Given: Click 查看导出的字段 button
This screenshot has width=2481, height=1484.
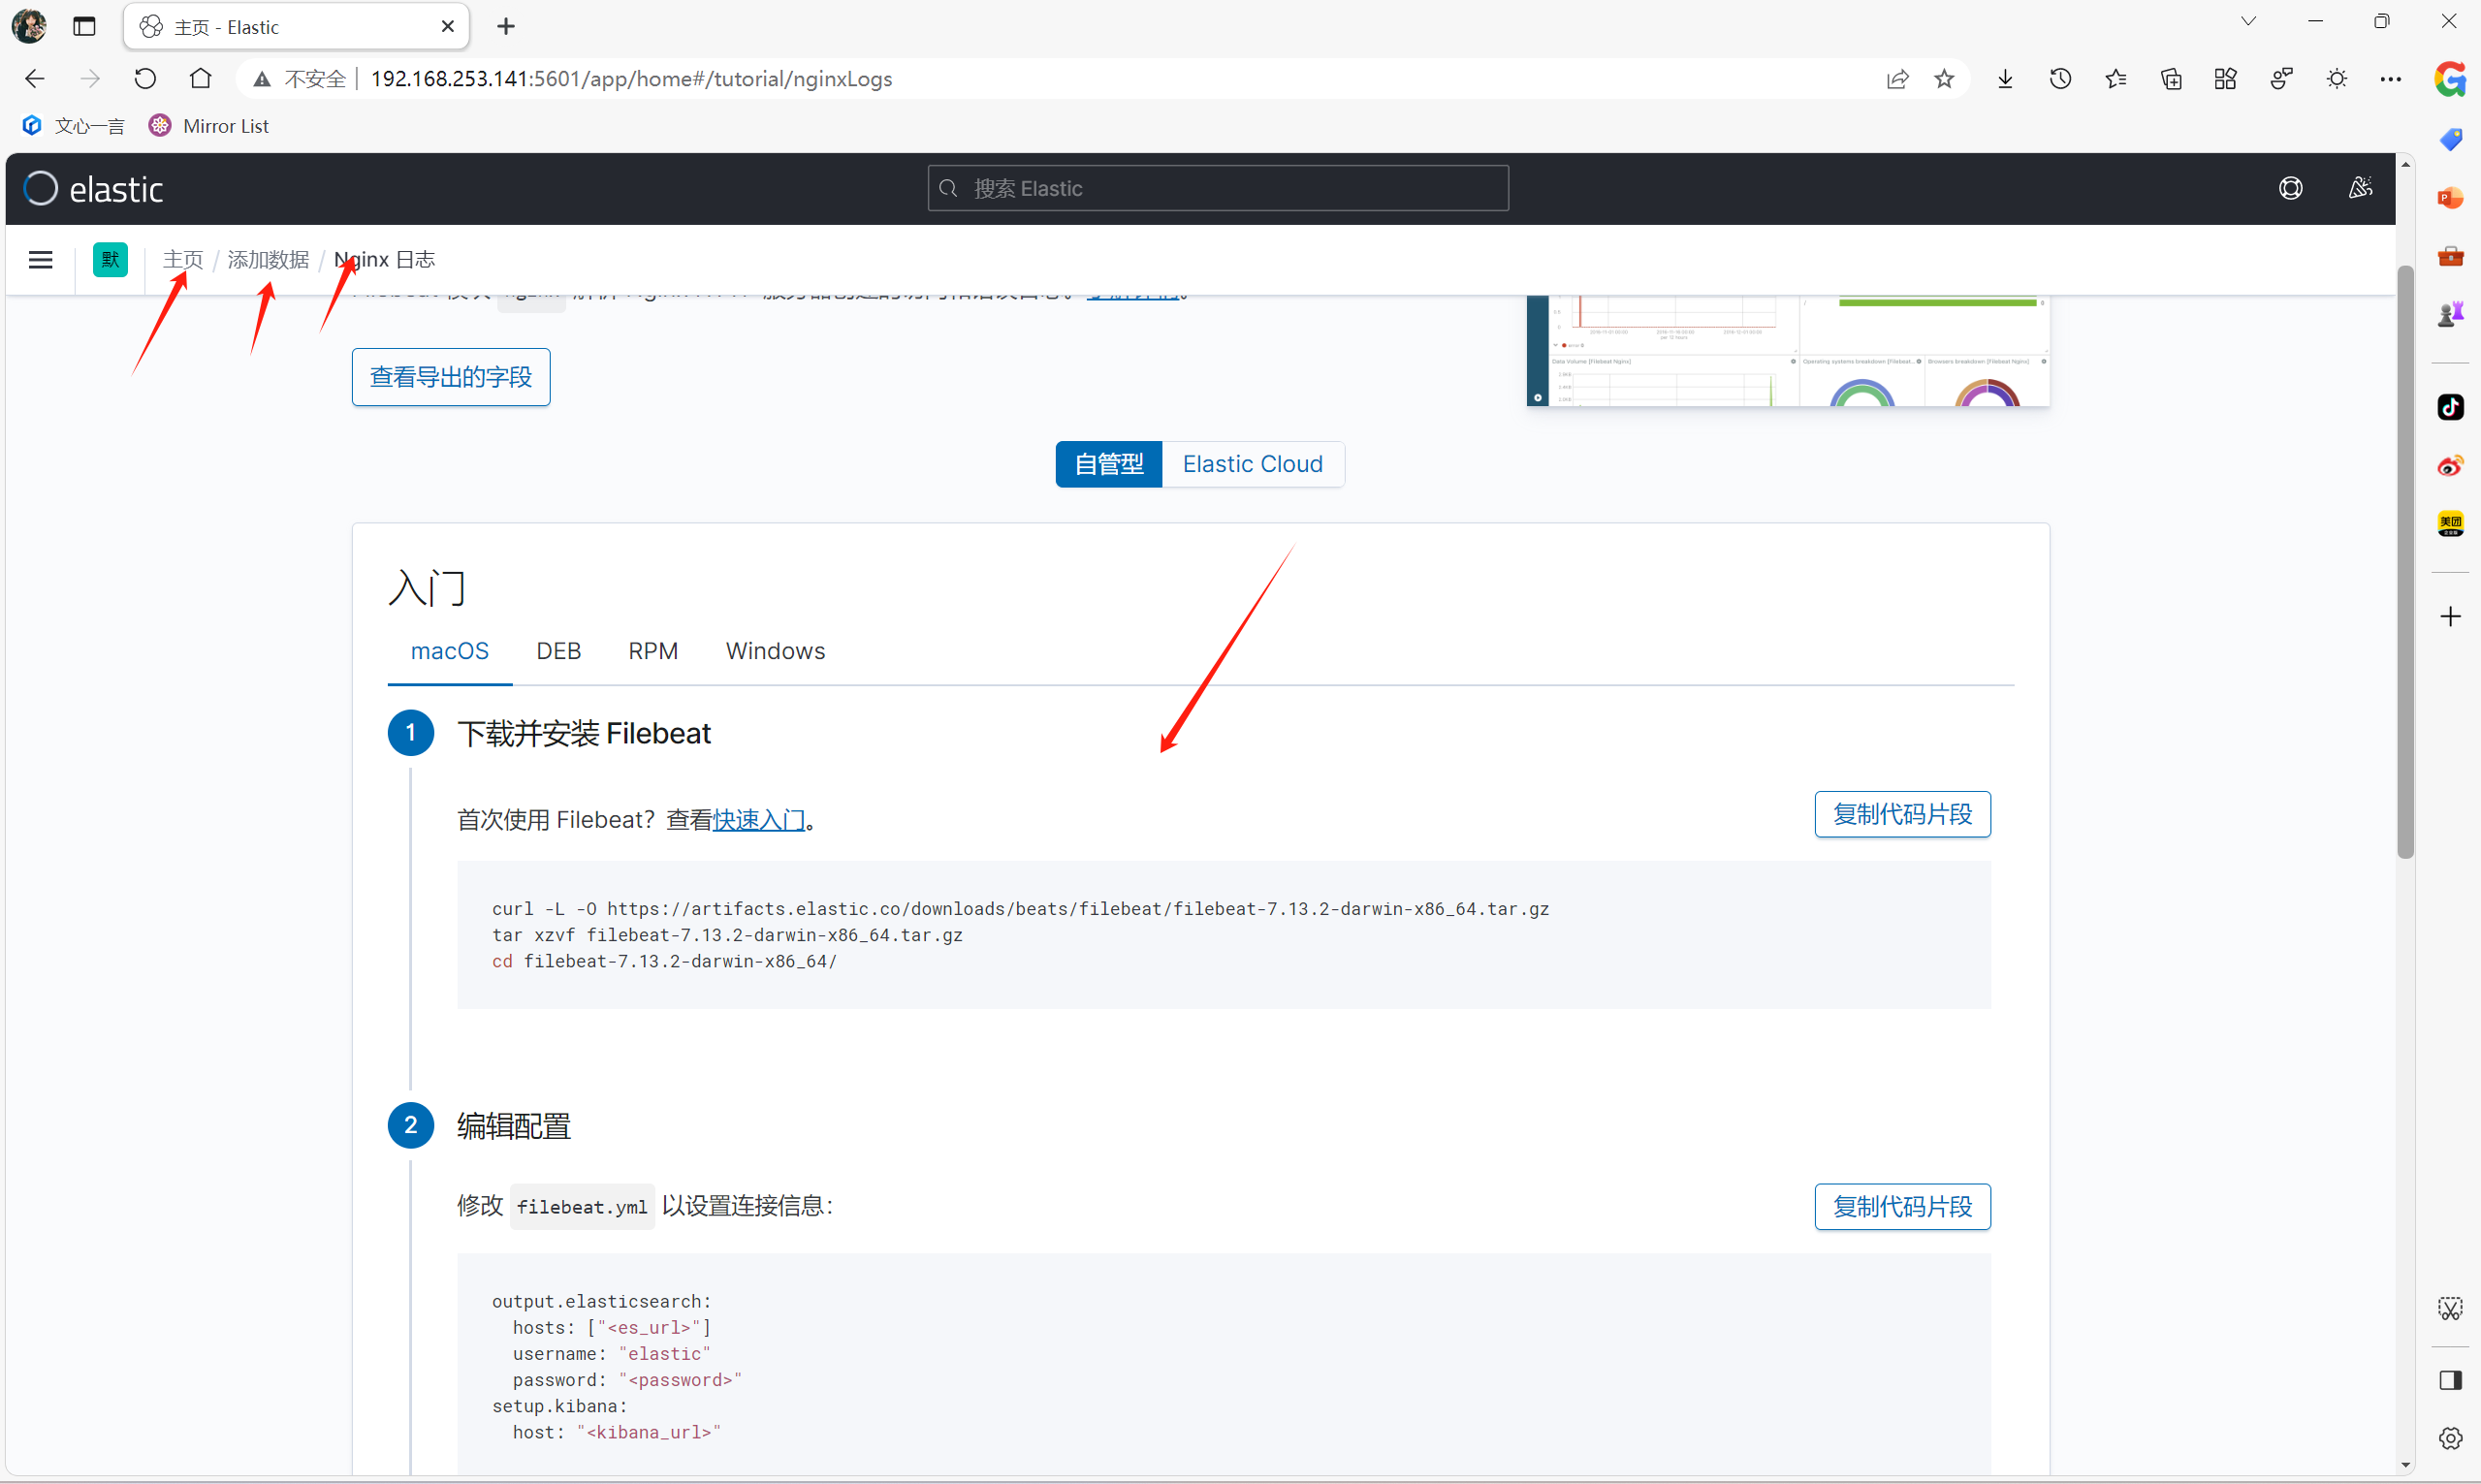Looking at the screenshot, I should tap(450, 377).
